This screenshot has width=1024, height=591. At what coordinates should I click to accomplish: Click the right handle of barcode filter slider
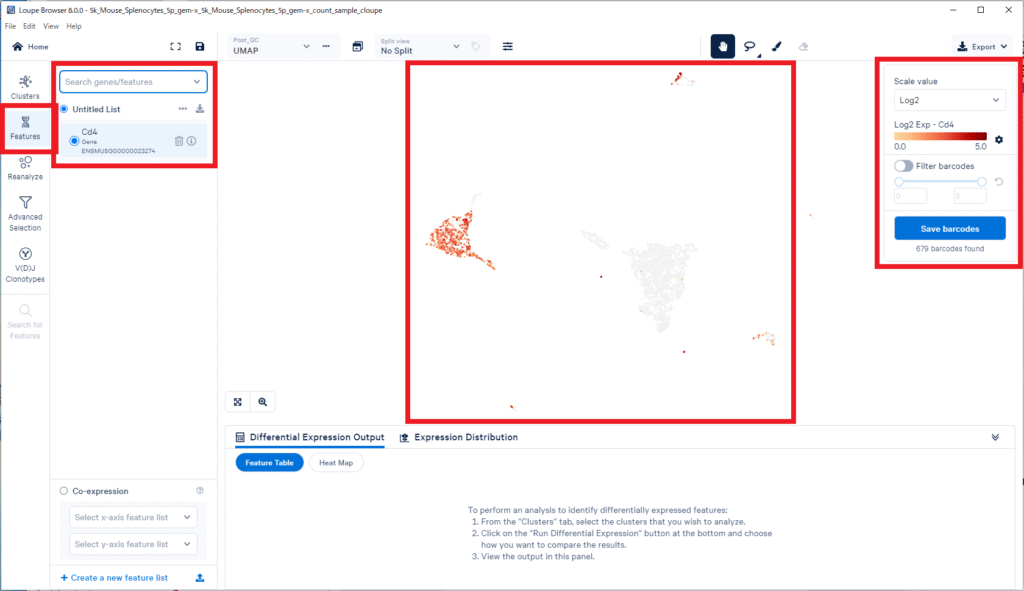pyautogui.click(x=982, y=181)
